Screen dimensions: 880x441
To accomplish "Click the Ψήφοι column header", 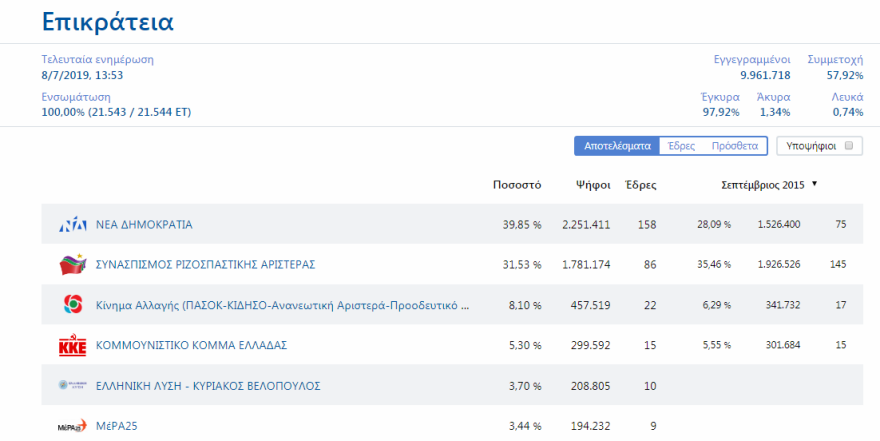I will (593, 185).
